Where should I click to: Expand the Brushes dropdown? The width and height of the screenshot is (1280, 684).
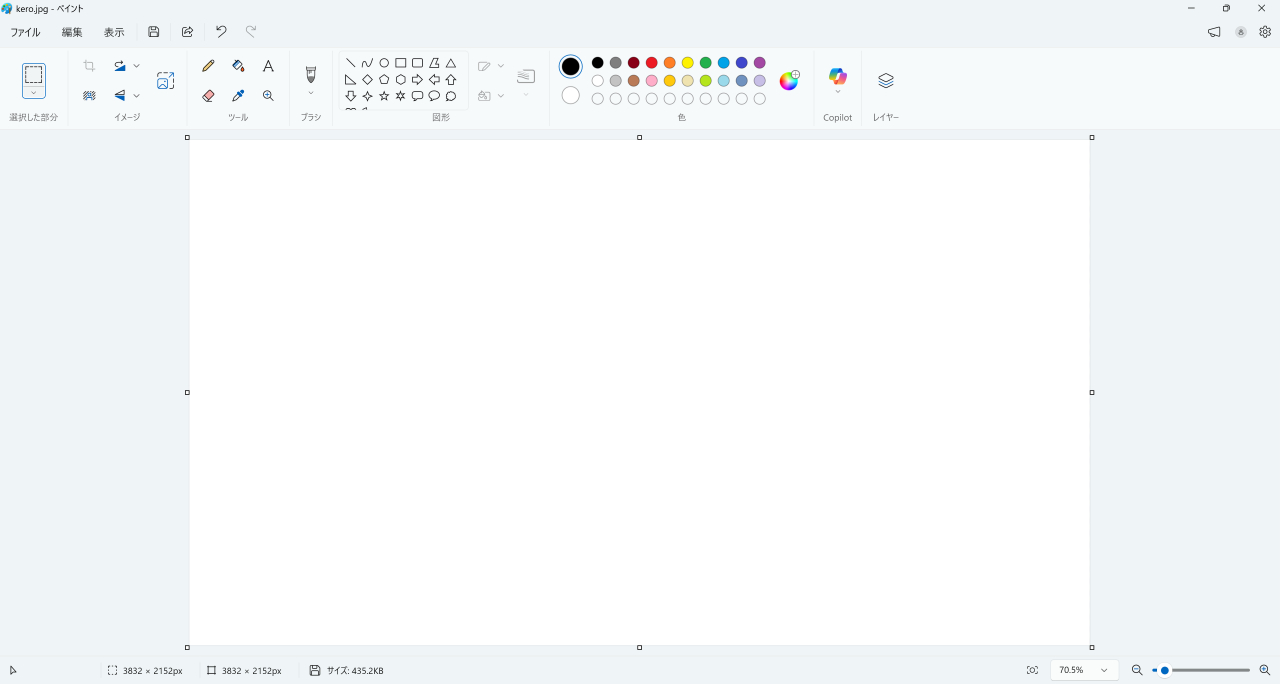point(311,93)
